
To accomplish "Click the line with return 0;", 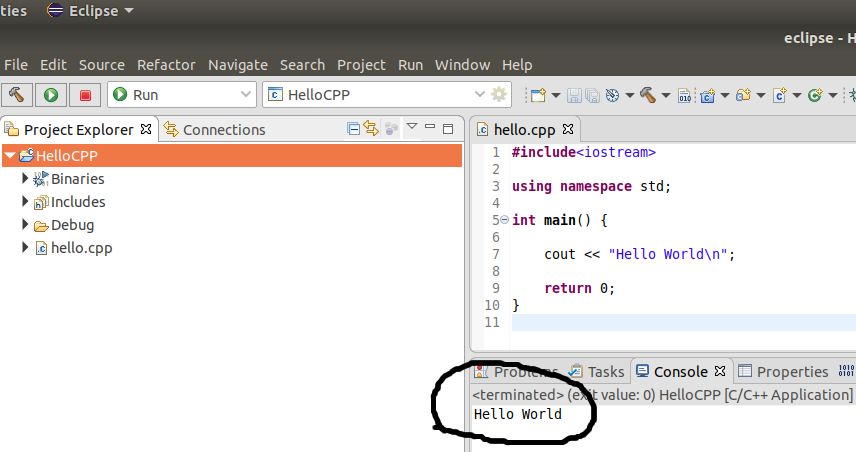I will [579, 288].
